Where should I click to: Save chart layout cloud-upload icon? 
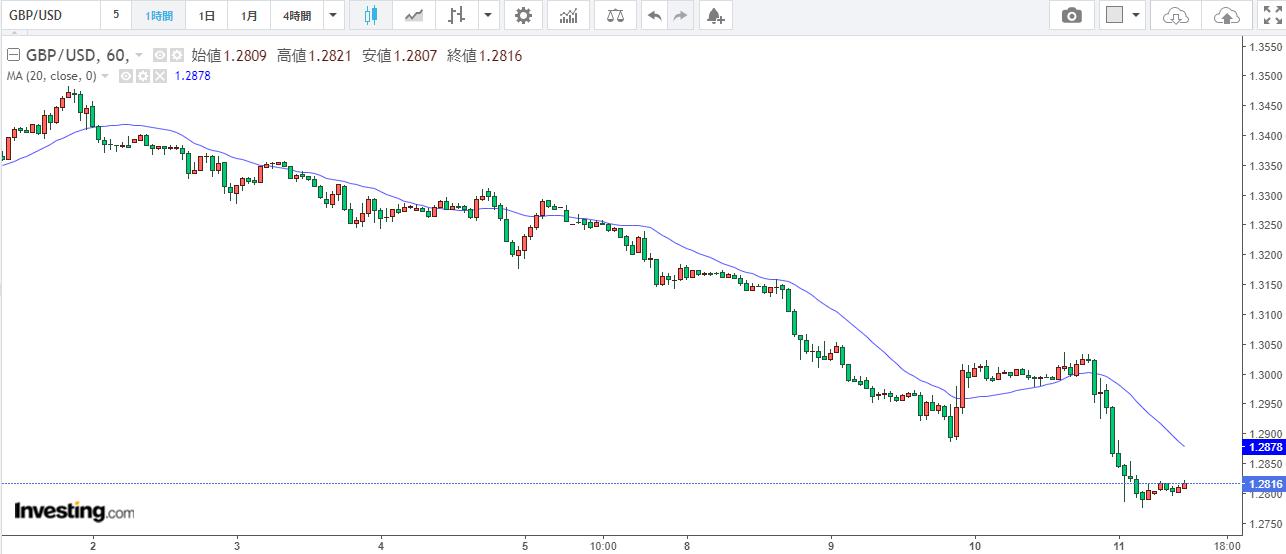pyautogui.click(x=1225, y=16)
